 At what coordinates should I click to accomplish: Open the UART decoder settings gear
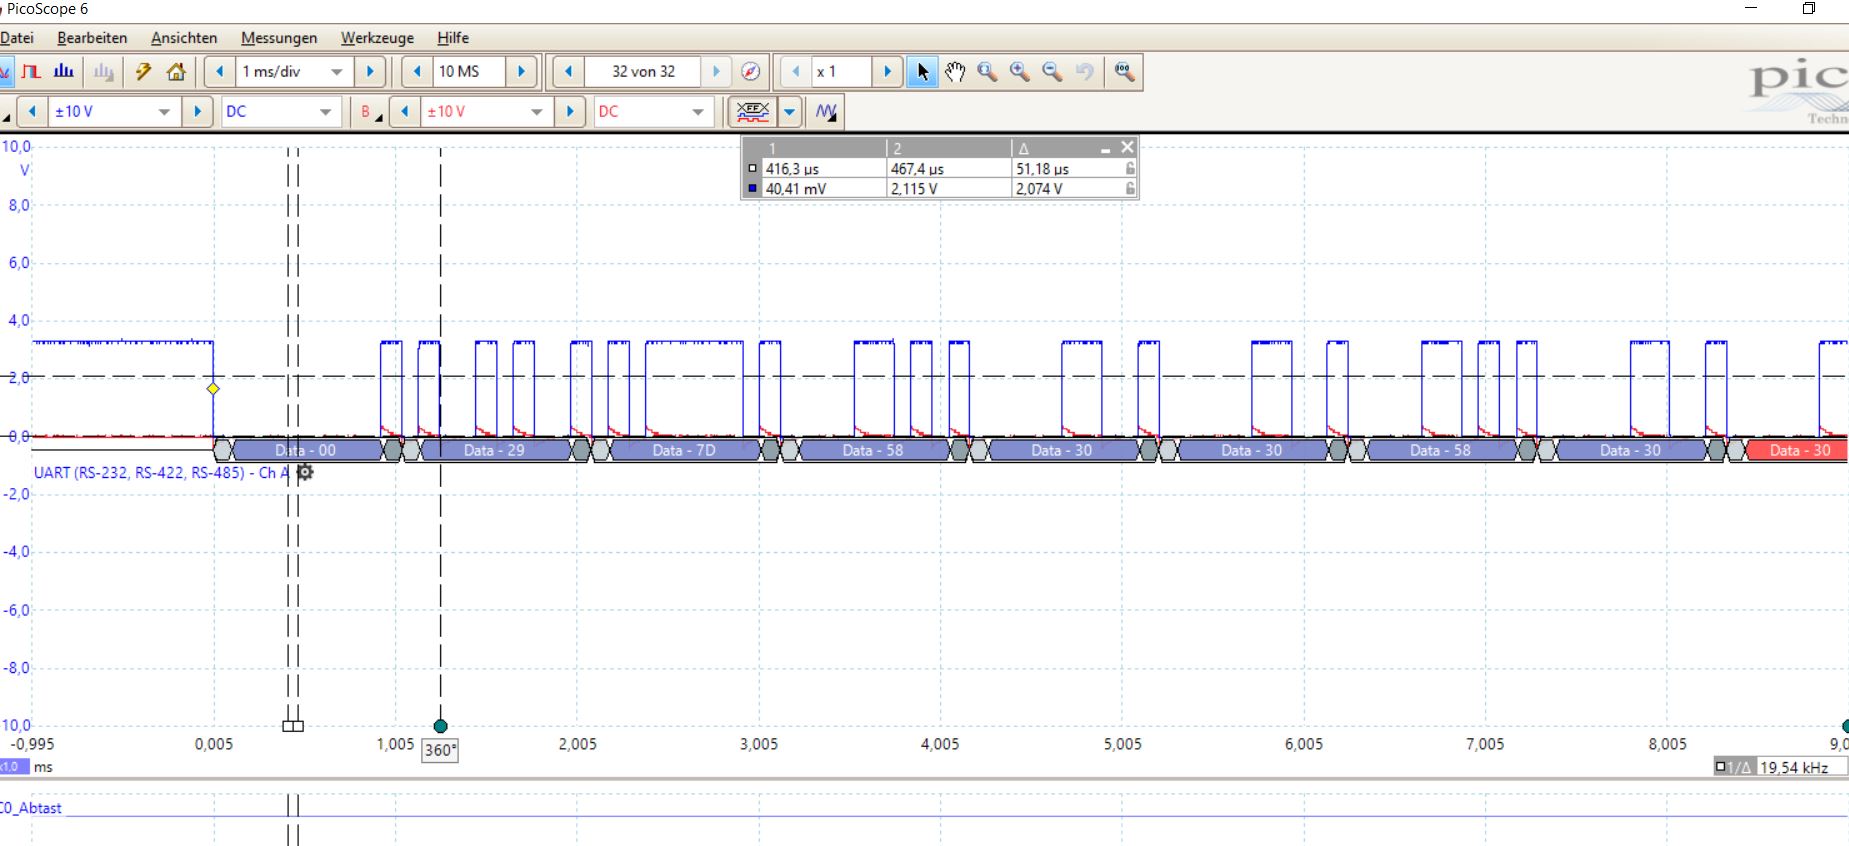click(305, 472)
